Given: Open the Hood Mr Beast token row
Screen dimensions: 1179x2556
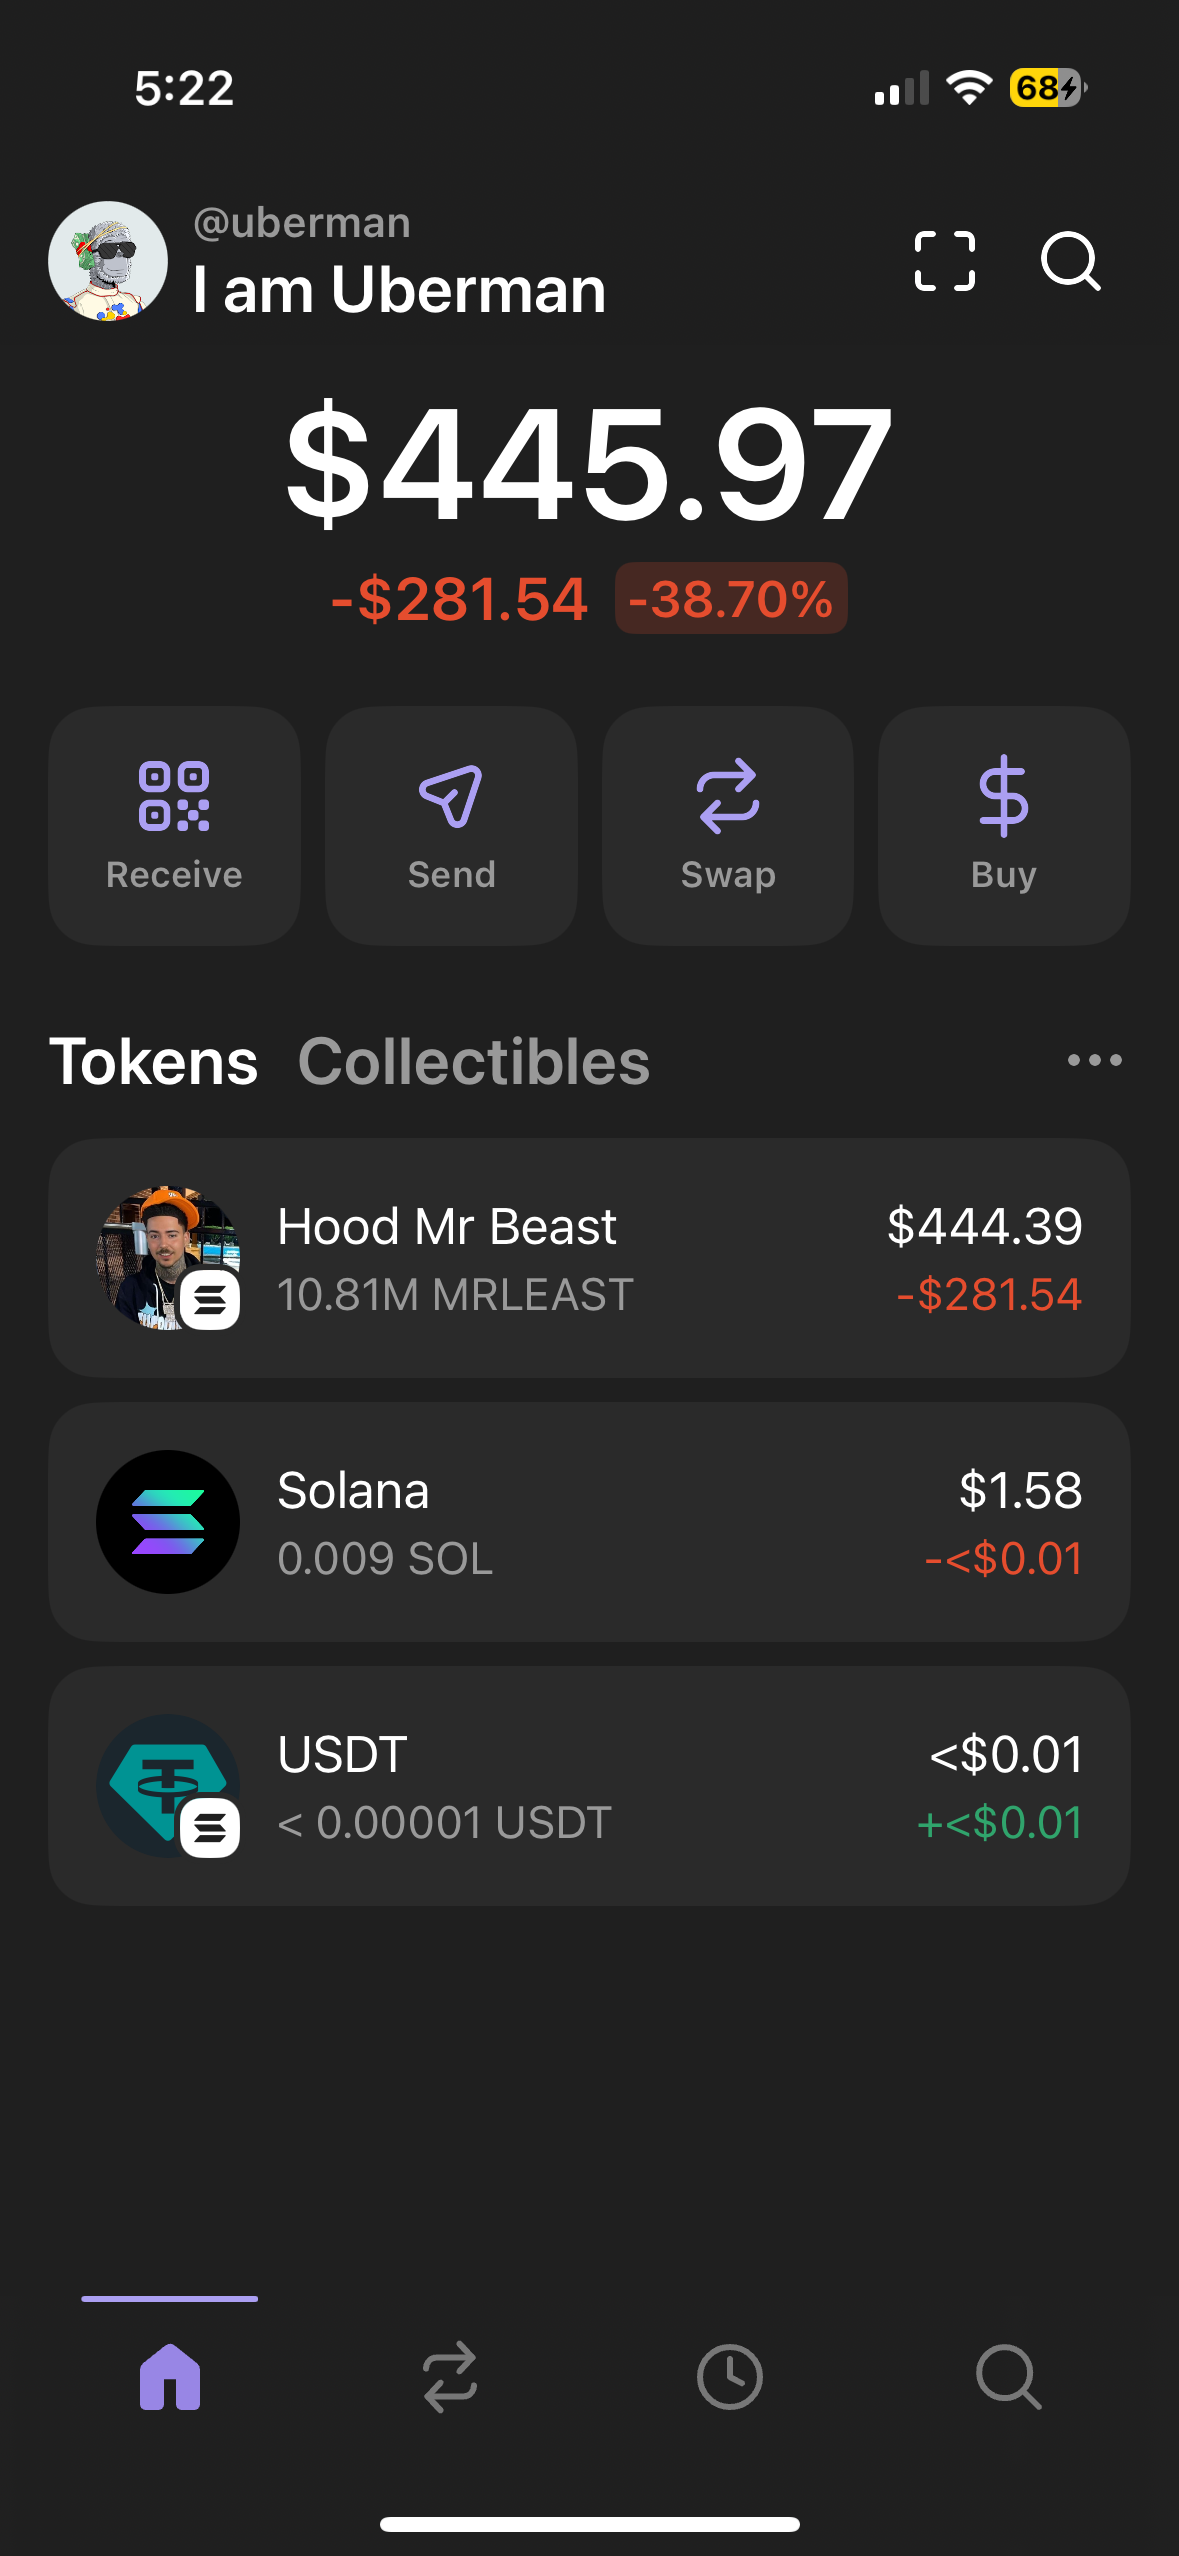Looking at the screenshot, I should [589, 1258].
